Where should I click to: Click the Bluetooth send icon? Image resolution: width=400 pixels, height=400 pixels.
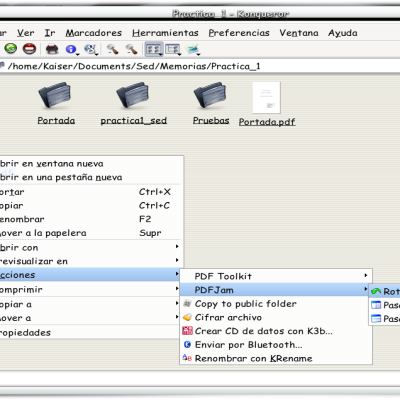[187, 344]
